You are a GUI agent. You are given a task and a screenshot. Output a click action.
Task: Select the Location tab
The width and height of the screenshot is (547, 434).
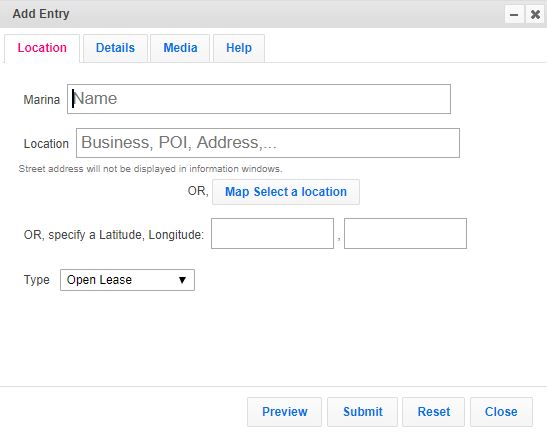tap(42, 48)
